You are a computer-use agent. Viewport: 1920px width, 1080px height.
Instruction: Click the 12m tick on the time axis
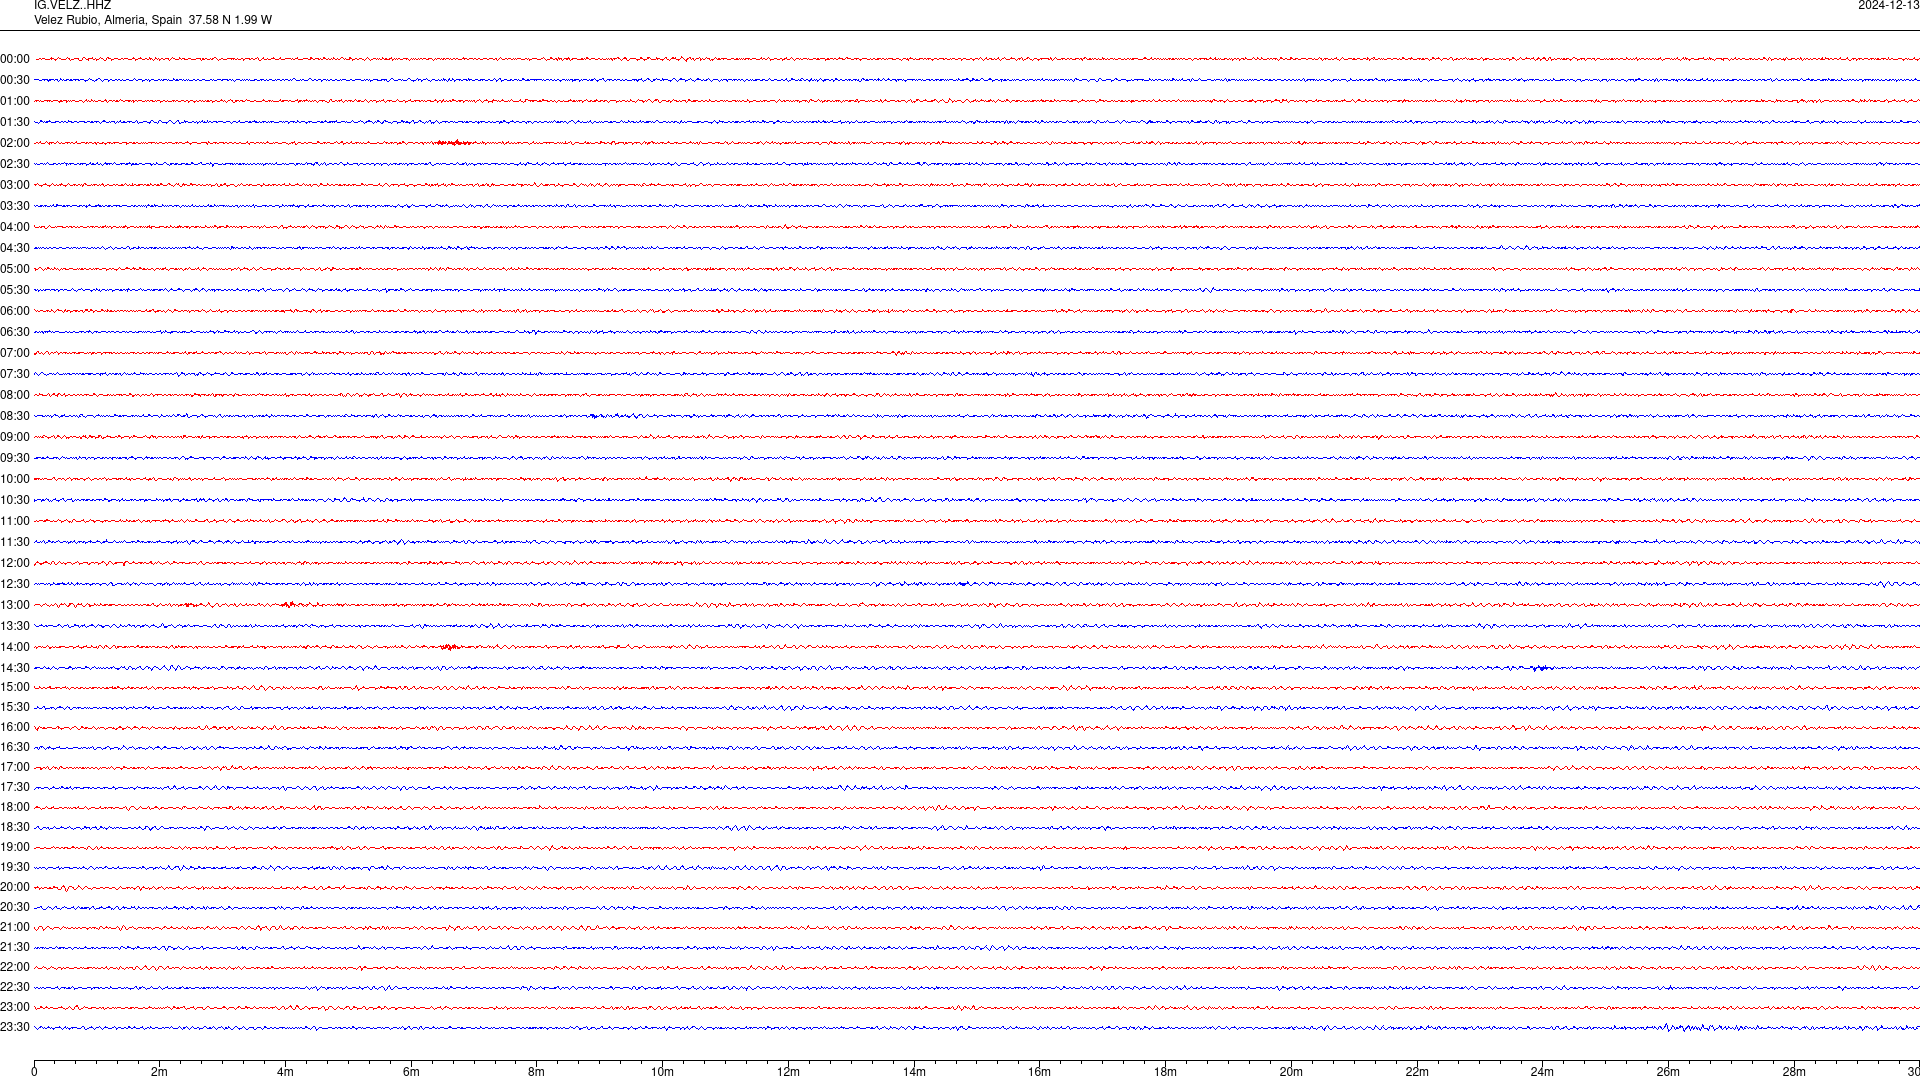tap(788, 1072)
